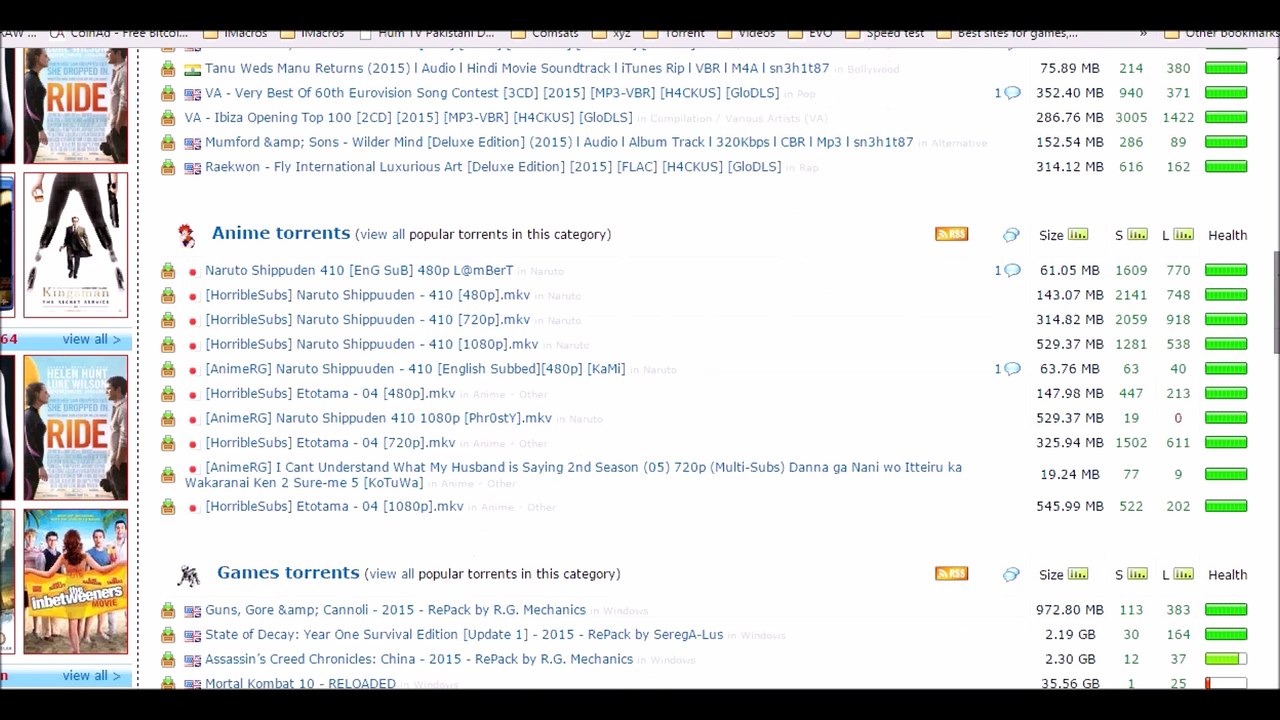Click the RSS icon for Anime torrents

tap(951, 234)
